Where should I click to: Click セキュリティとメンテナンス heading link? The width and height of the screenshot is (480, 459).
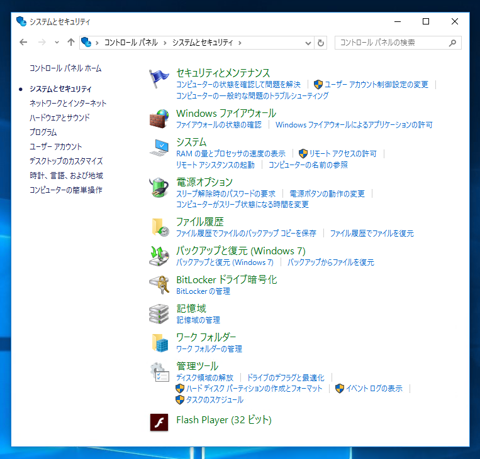pyautogui.click(x=223, y=73)
